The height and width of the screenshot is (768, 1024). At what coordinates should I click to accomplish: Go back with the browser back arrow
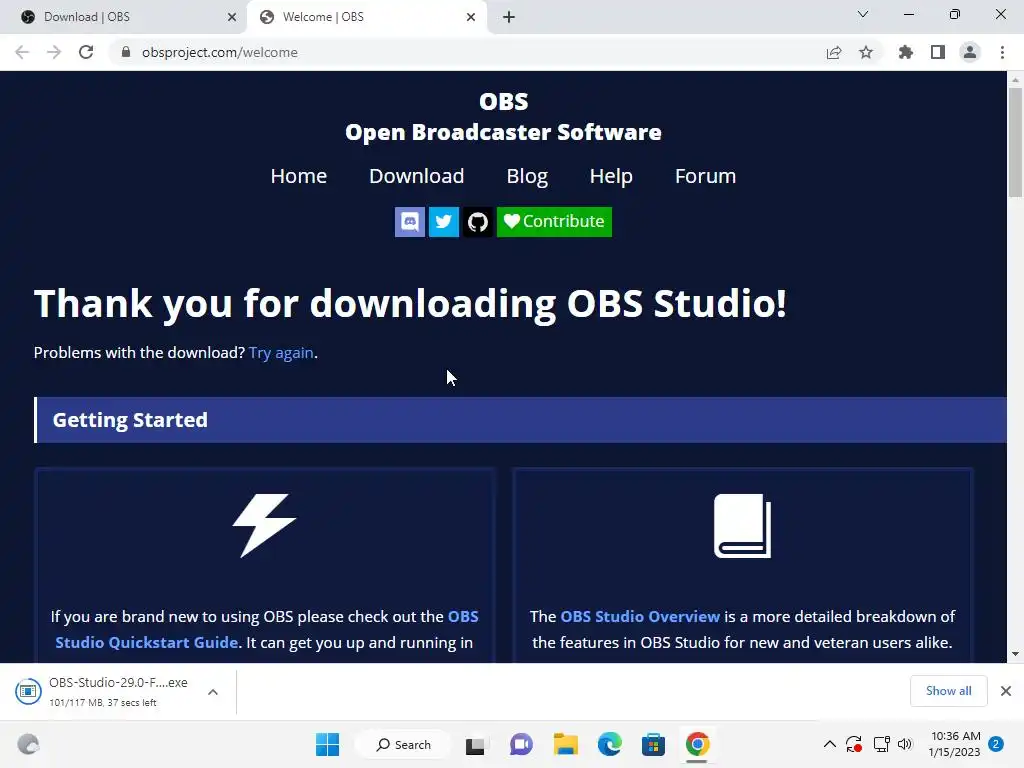pos(22,52)
